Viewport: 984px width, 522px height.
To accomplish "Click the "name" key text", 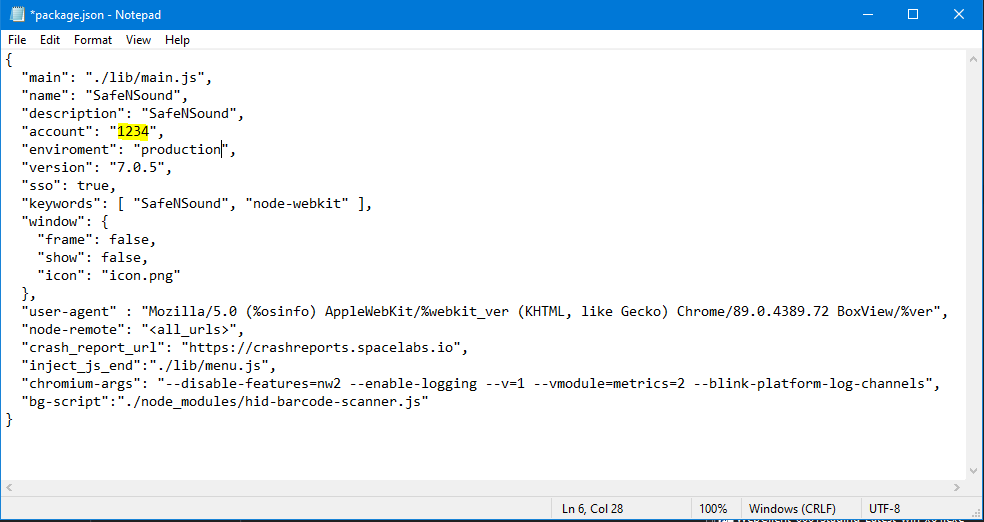I will point(45,96).
